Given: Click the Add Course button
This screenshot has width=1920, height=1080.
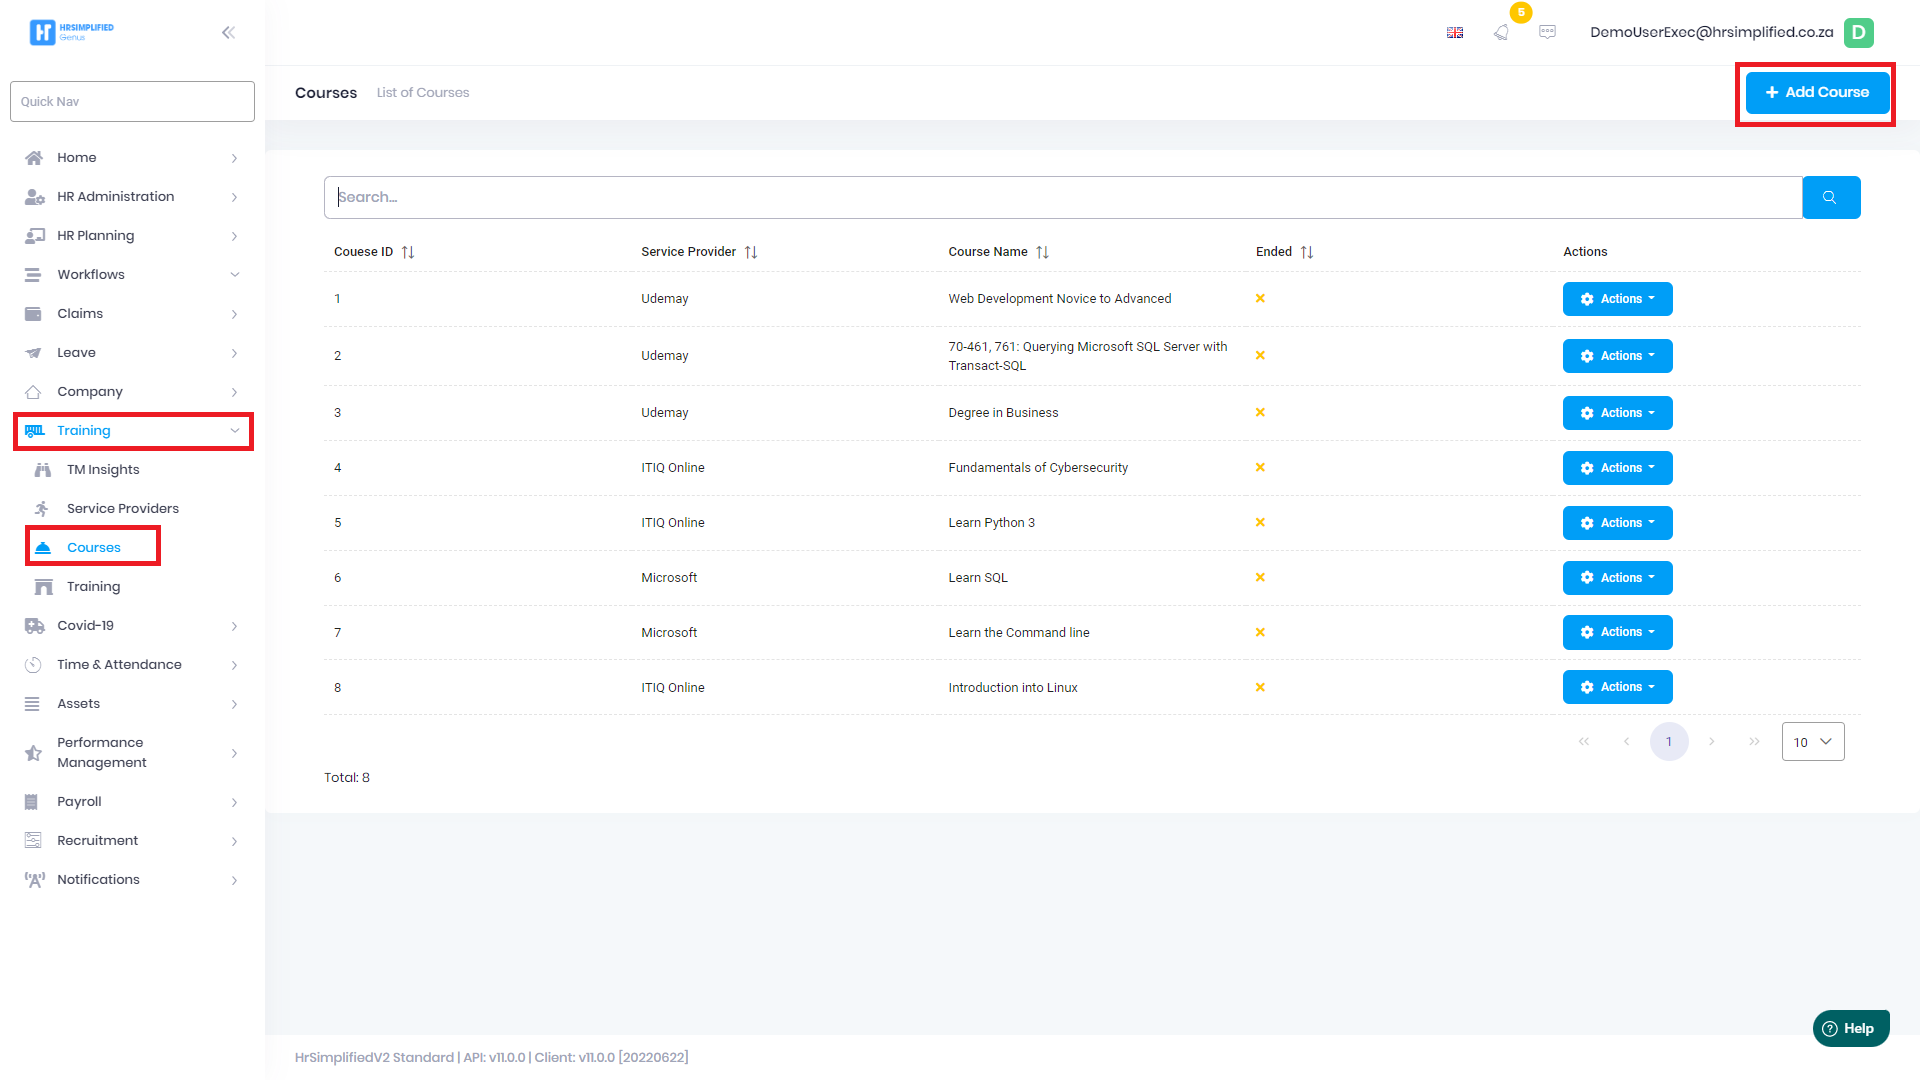Looking at the screenshot, I should click(1816, 92).
